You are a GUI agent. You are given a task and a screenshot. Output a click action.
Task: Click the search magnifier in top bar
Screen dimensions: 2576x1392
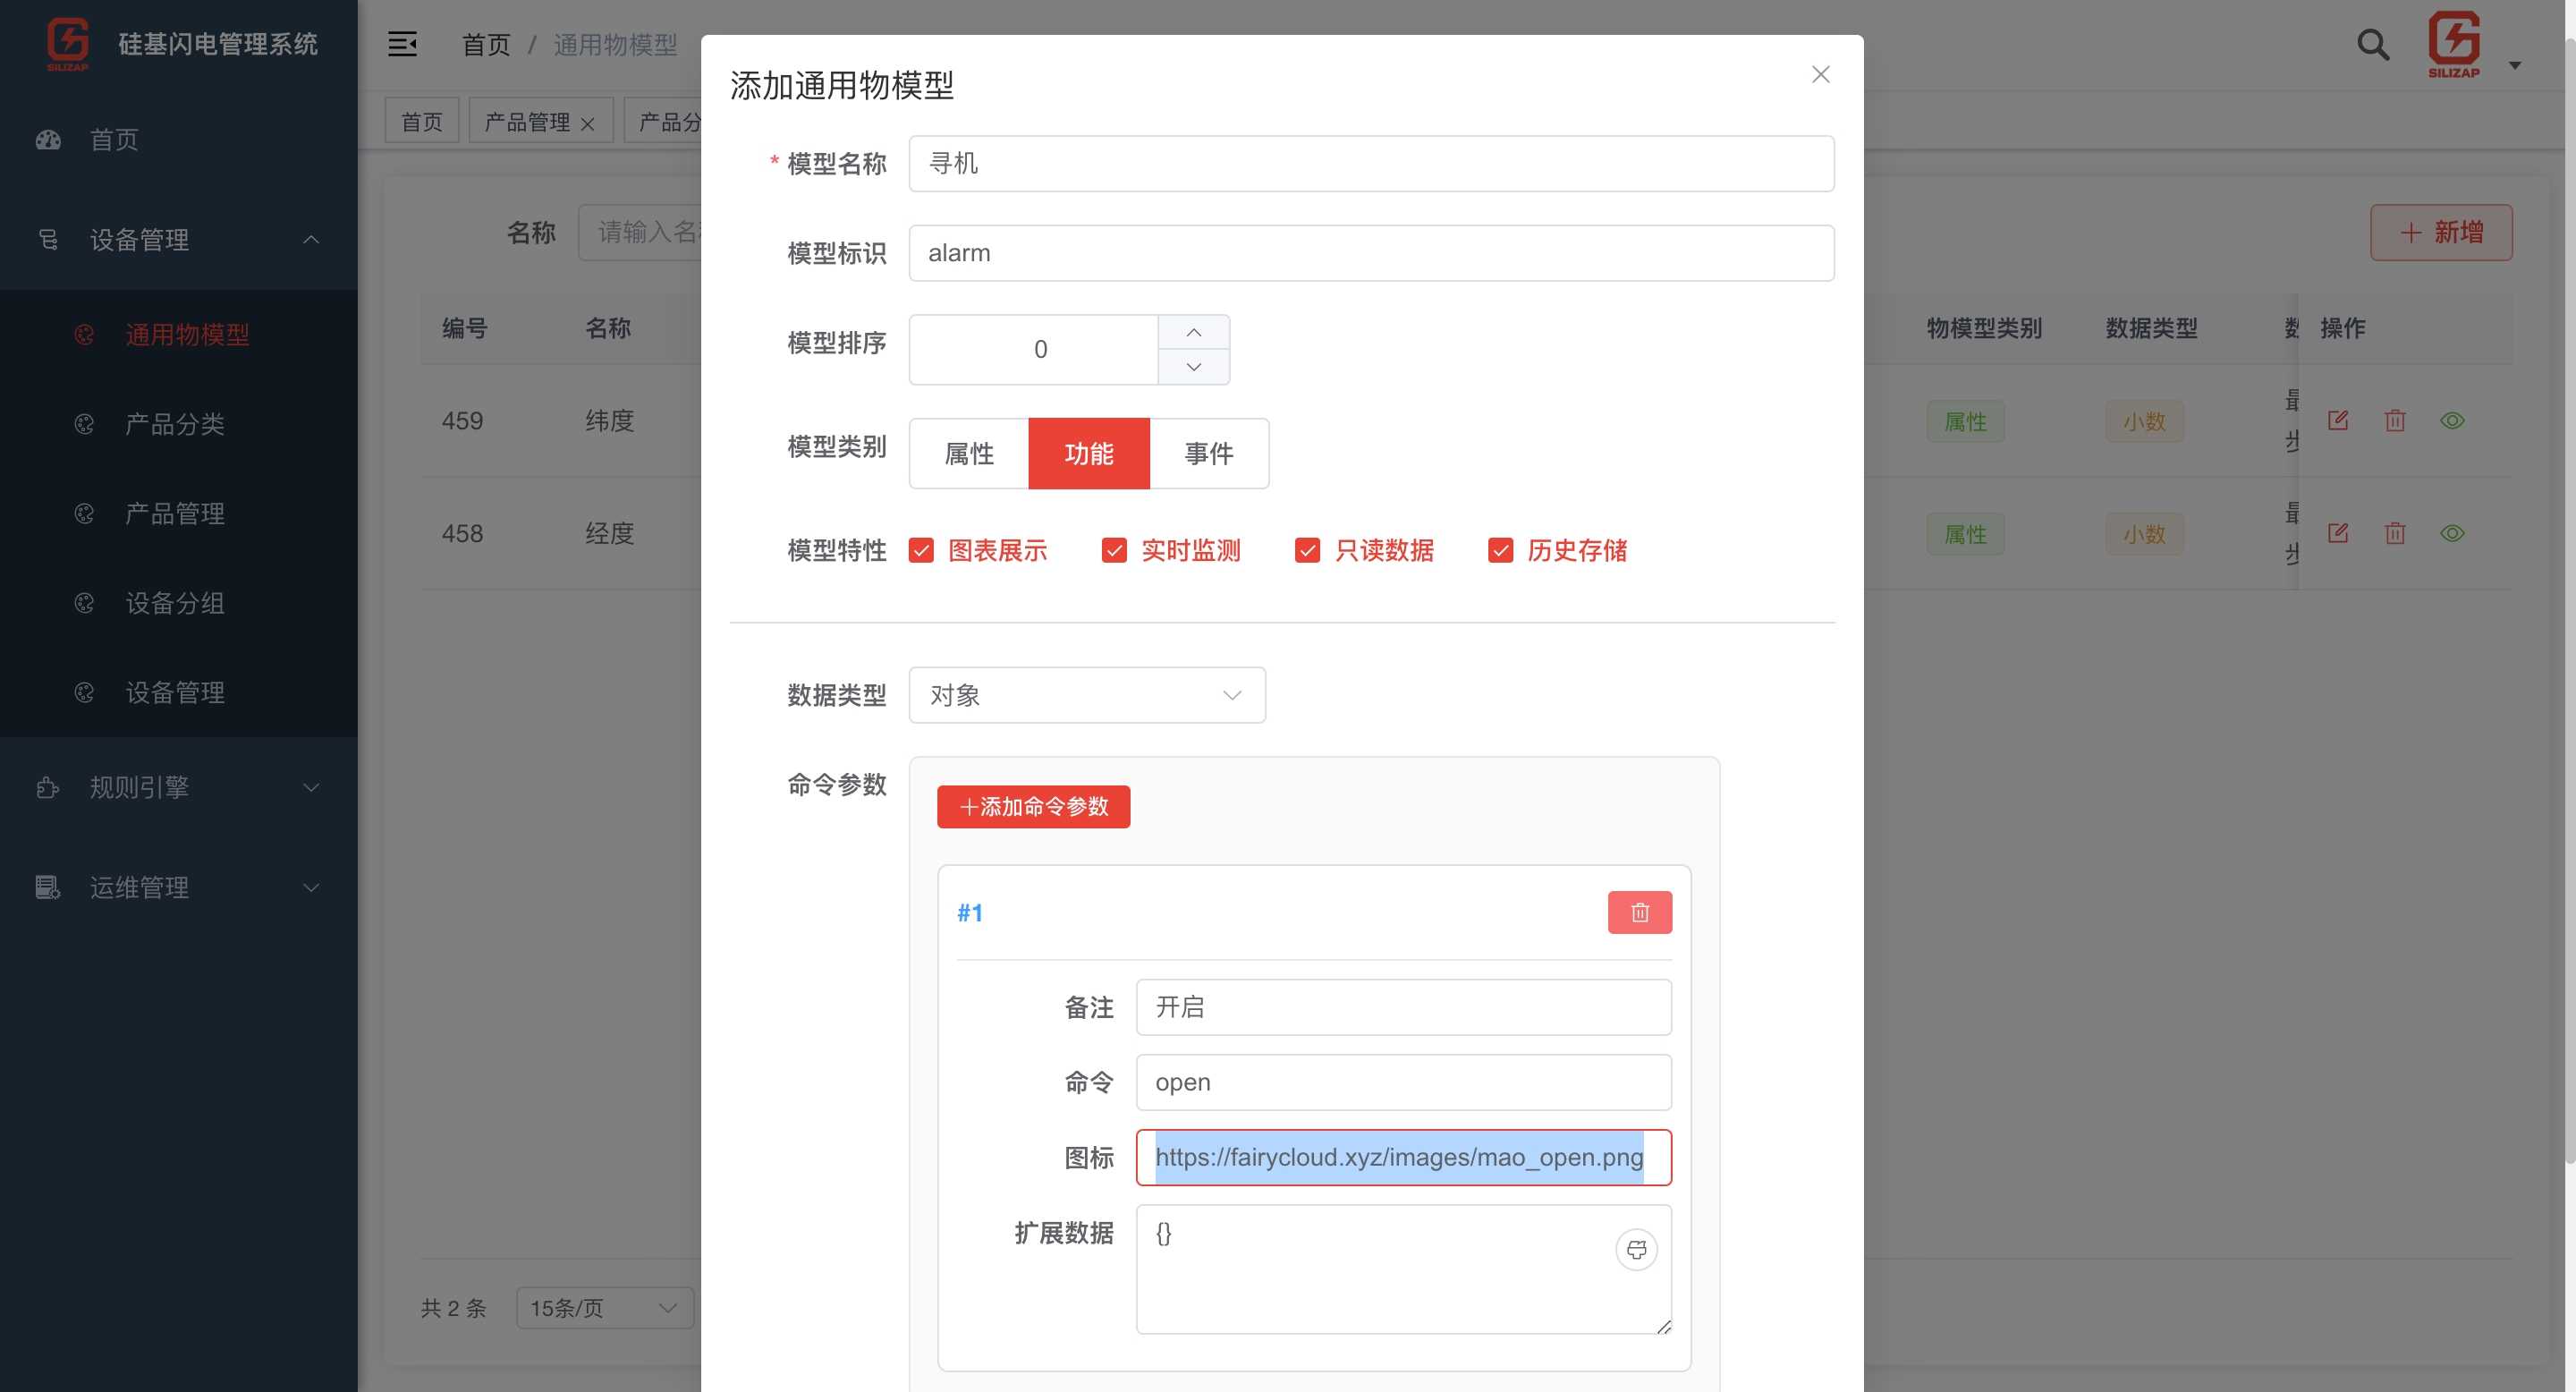coord(2372,45)
